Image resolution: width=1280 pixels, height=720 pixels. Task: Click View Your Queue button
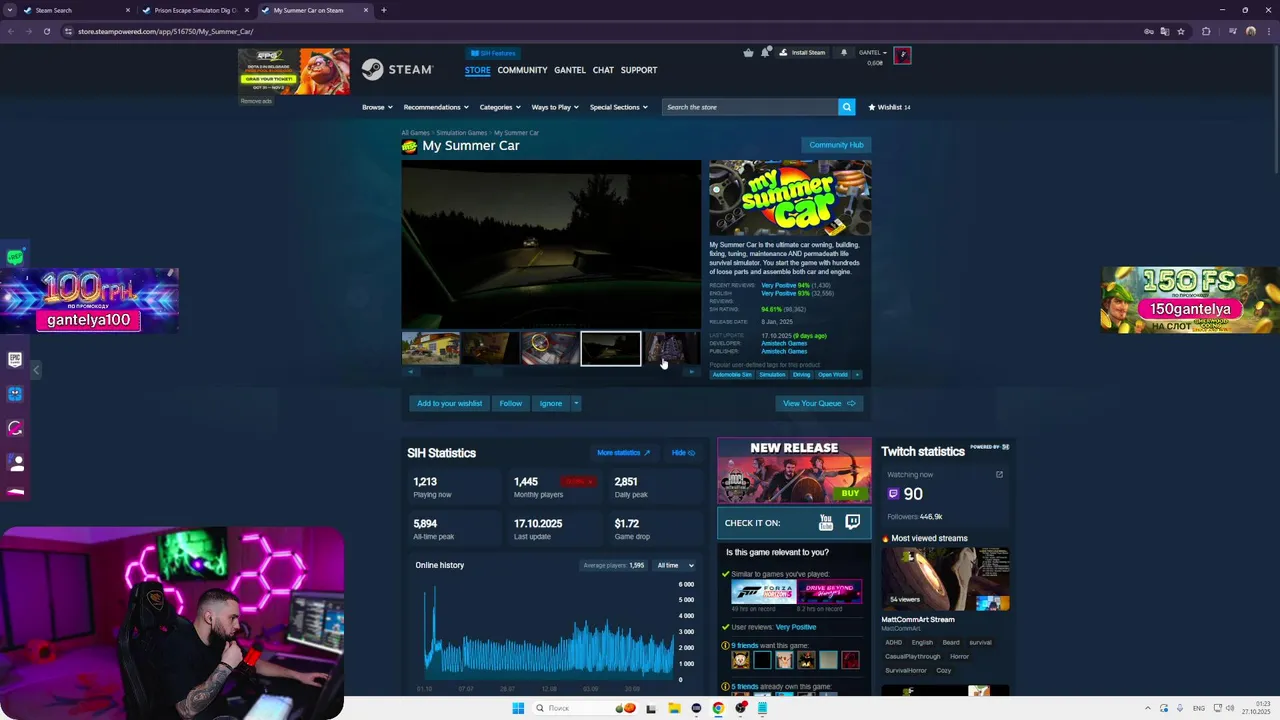point(819,403)
